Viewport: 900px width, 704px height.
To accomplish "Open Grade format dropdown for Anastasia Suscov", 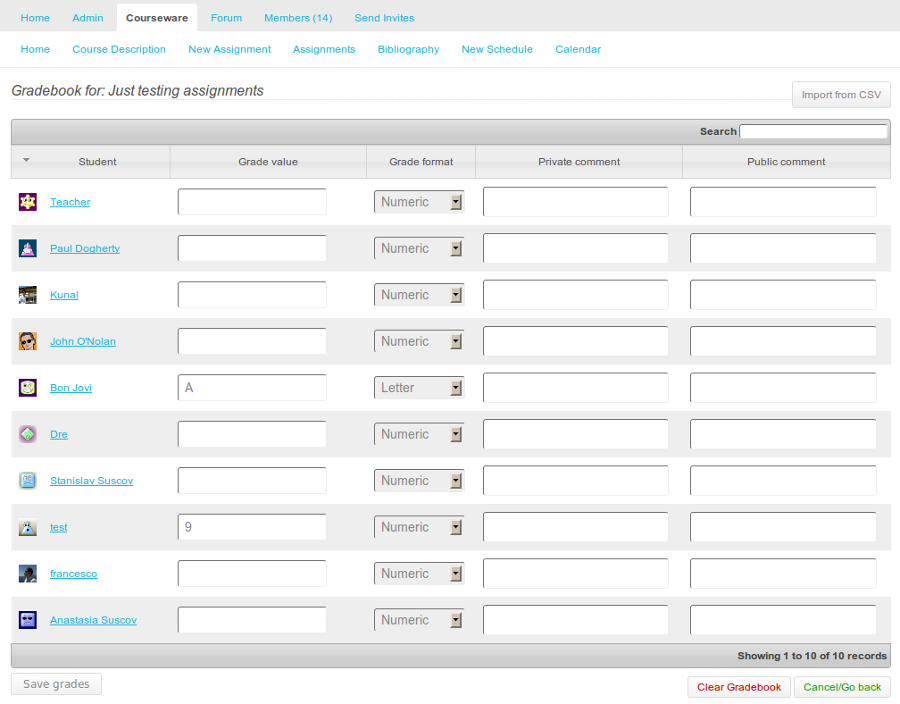I will (419, 620).
